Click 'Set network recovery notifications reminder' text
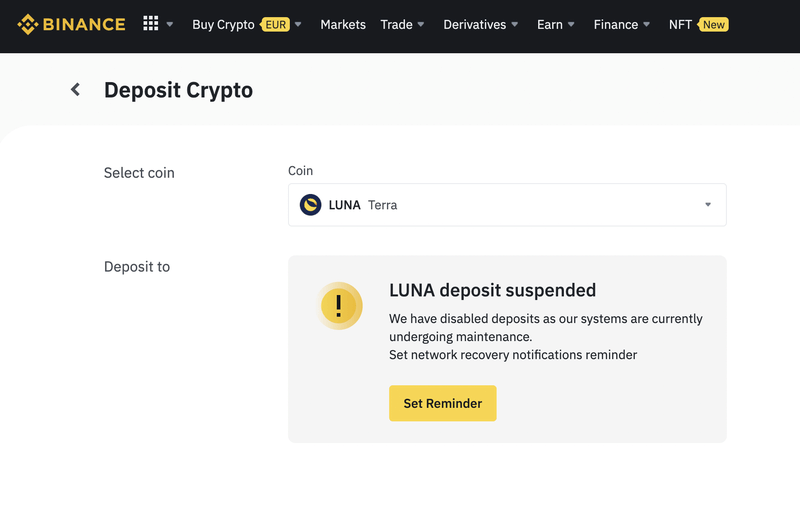This screenshot has height=508, width=800. point(513,355)
